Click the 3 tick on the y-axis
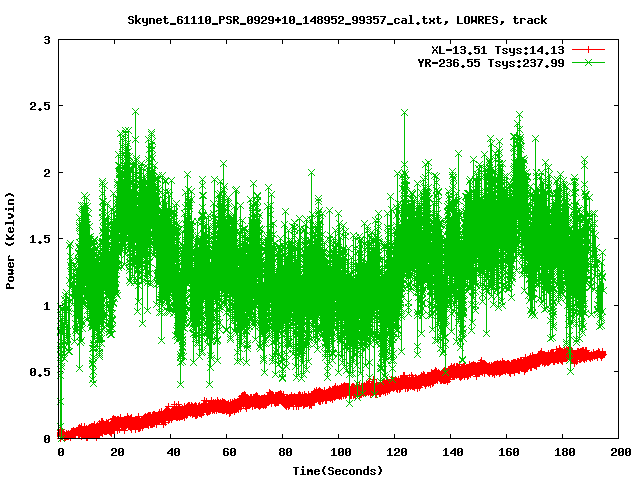The width and height of the screenshot is (640, 480). click(48, 40)
